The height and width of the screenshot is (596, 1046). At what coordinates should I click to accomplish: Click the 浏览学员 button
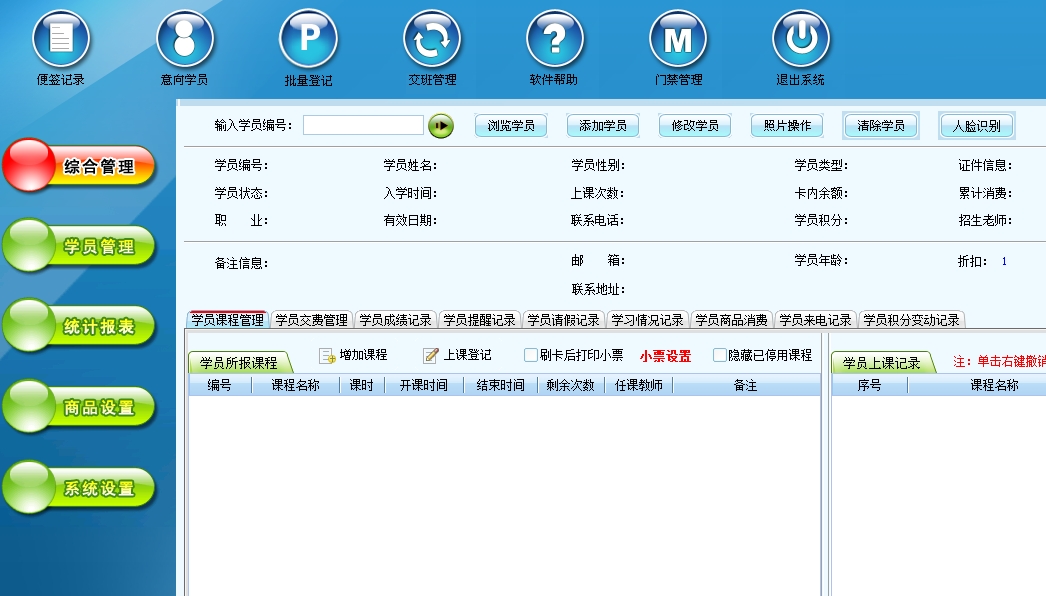[x=511, y=126]
